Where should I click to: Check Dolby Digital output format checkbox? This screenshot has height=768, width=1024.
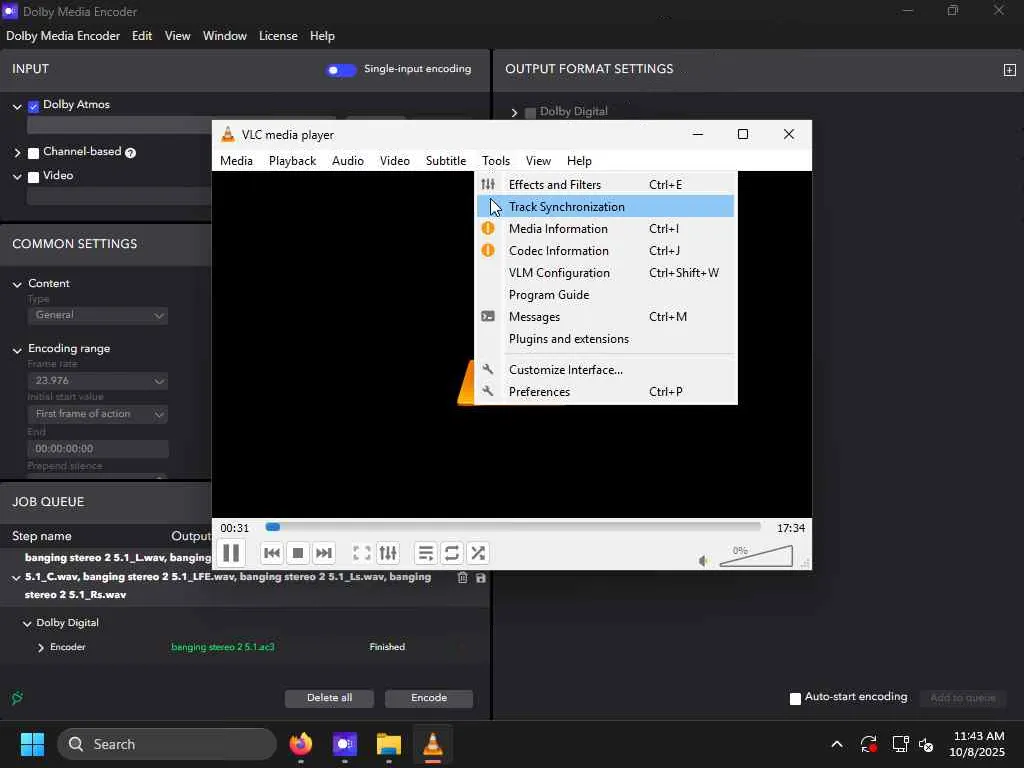click(530, 113)
